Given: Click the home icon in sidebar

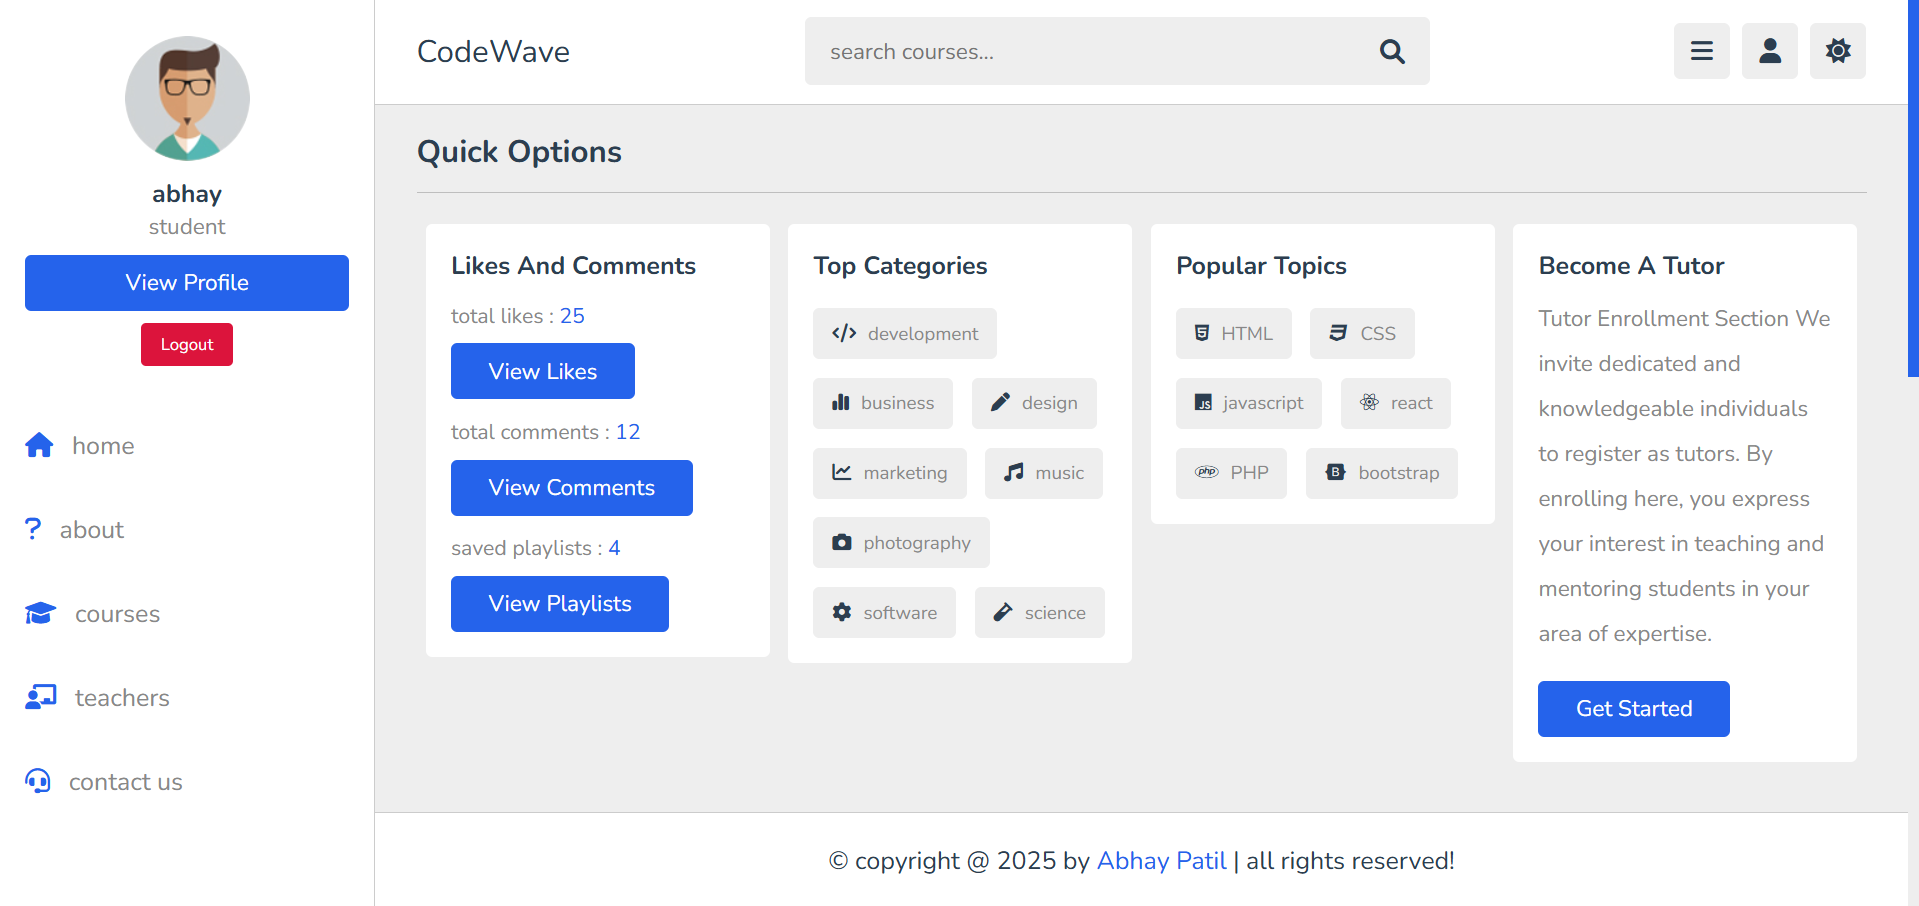Looking at the screenshot, I should (39, 445).
